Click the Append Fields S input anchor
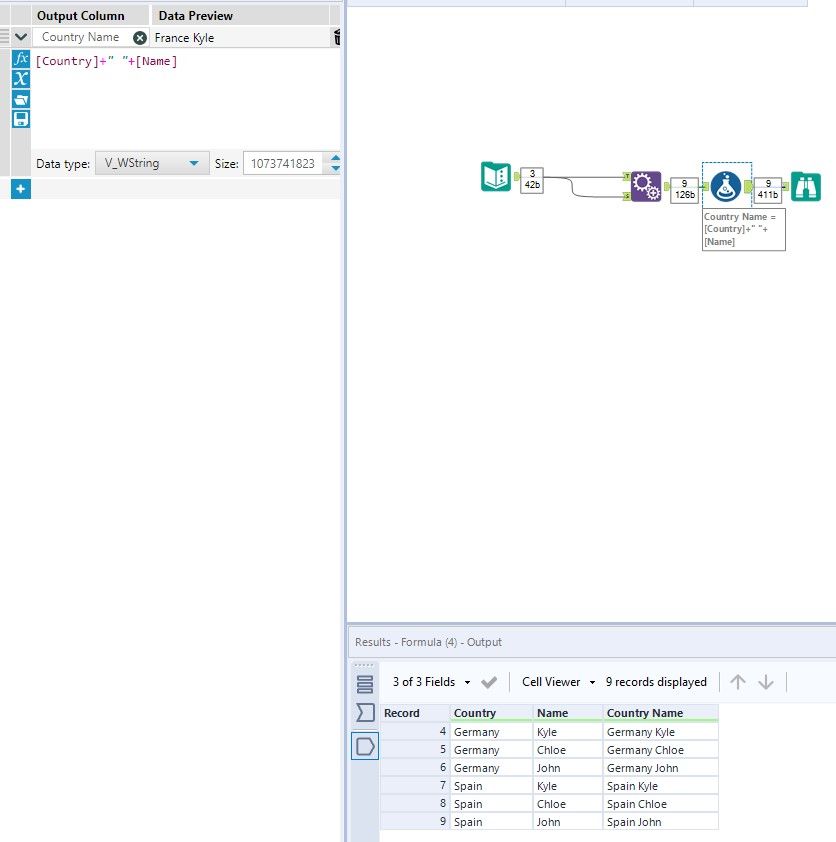This screenshot has height=842, width=836. point(627,197)
